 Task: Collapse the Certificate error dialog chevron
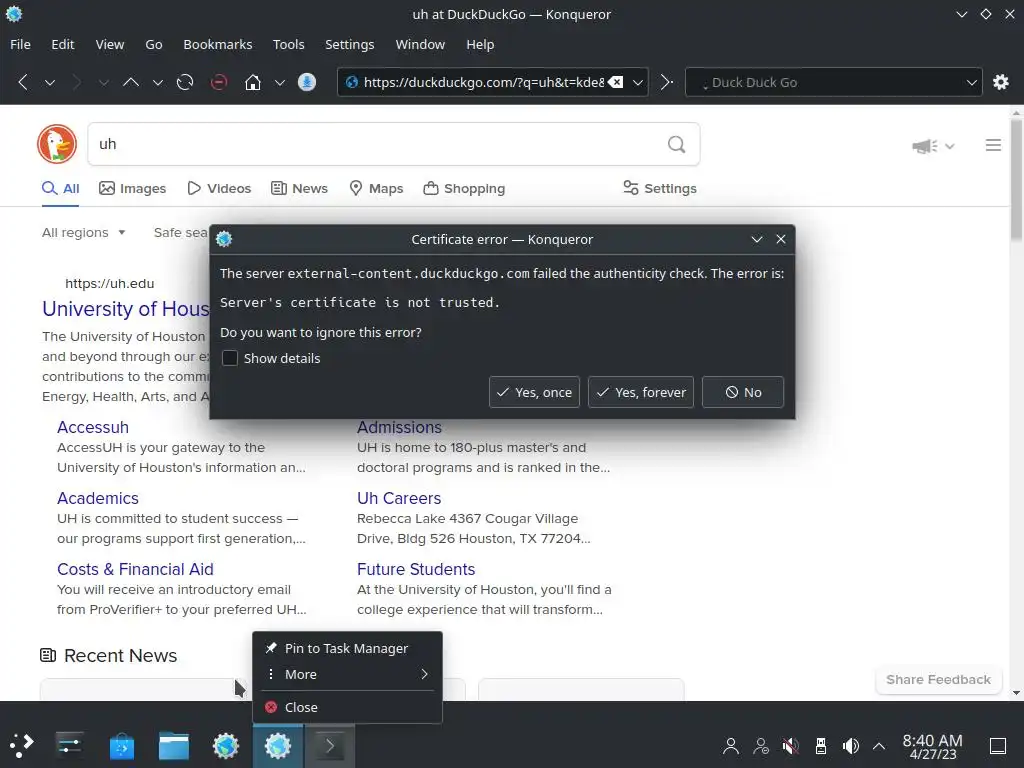tap(757, 239)
